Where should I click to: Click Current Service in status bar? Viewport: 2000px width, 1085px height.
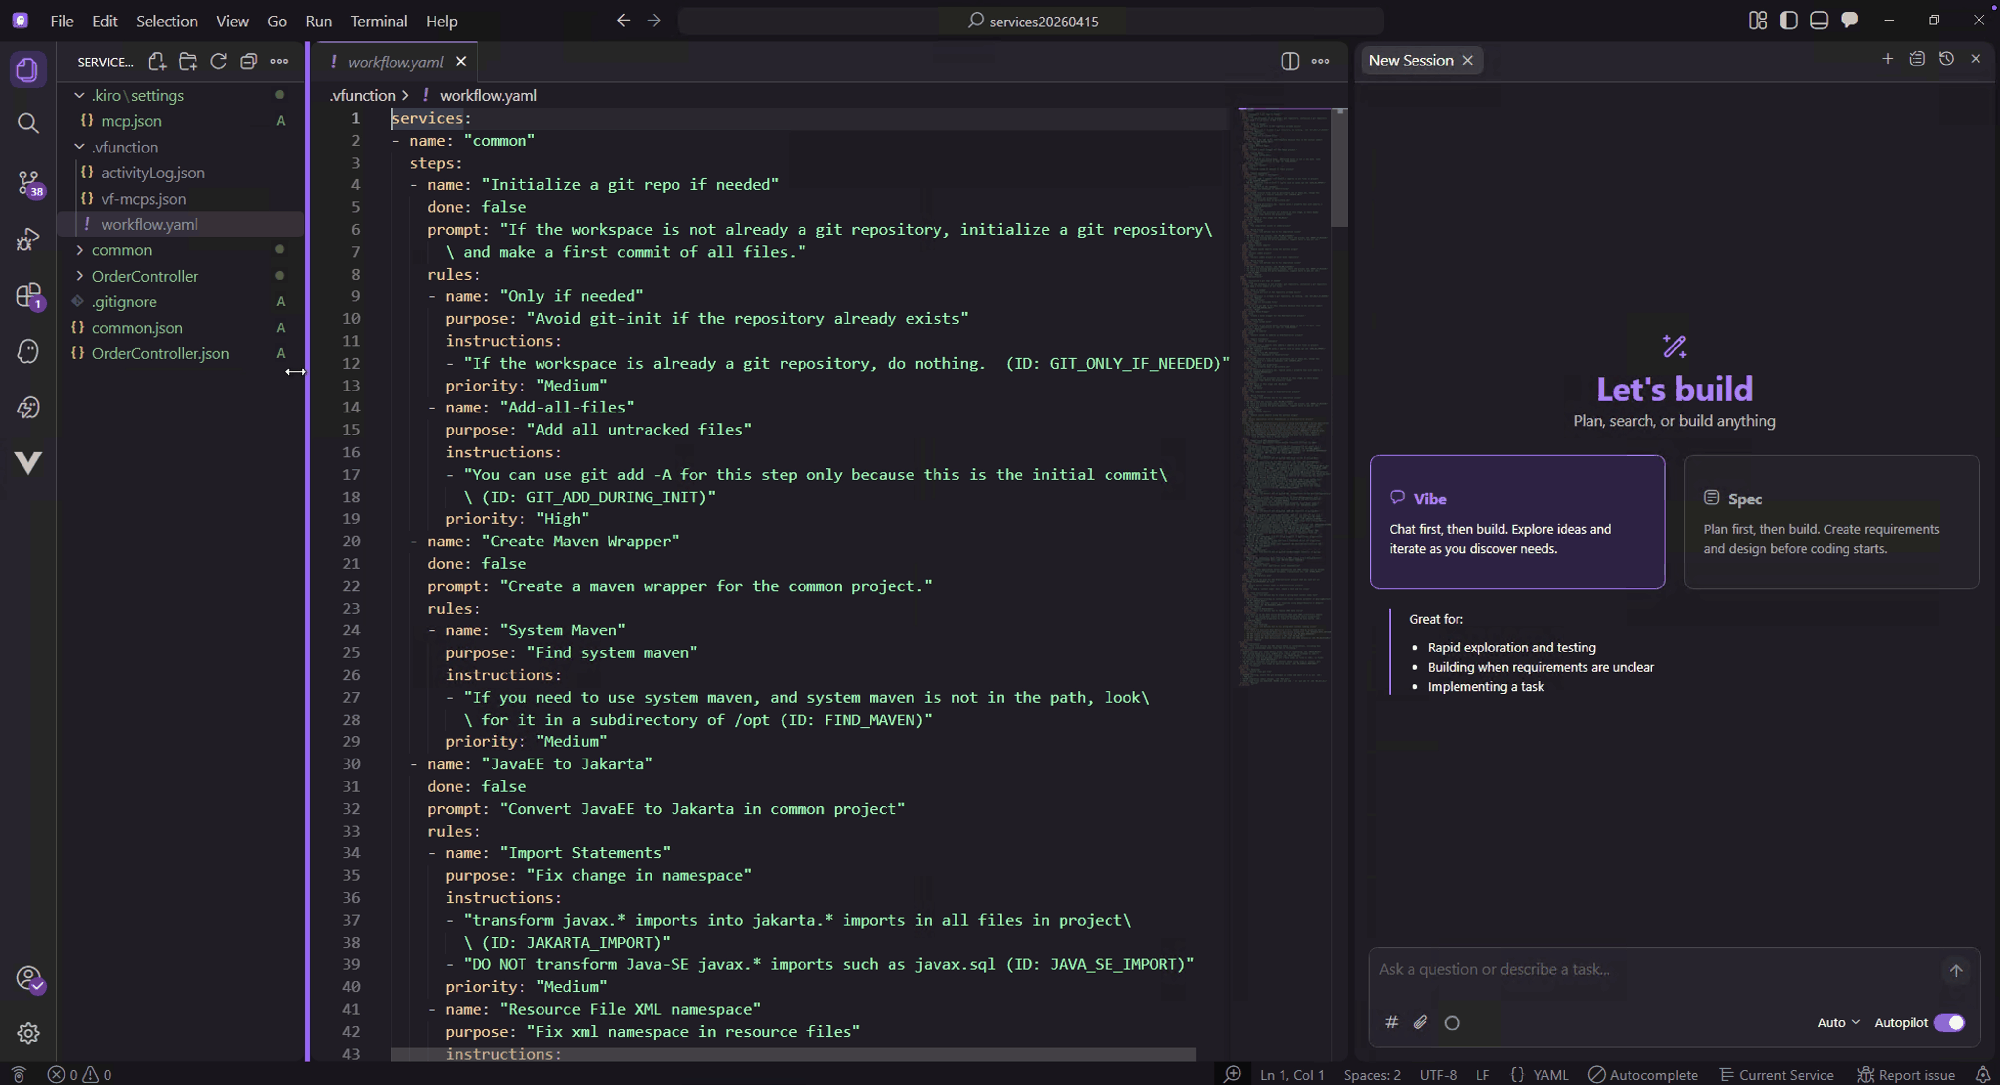click(1775, 1074)
